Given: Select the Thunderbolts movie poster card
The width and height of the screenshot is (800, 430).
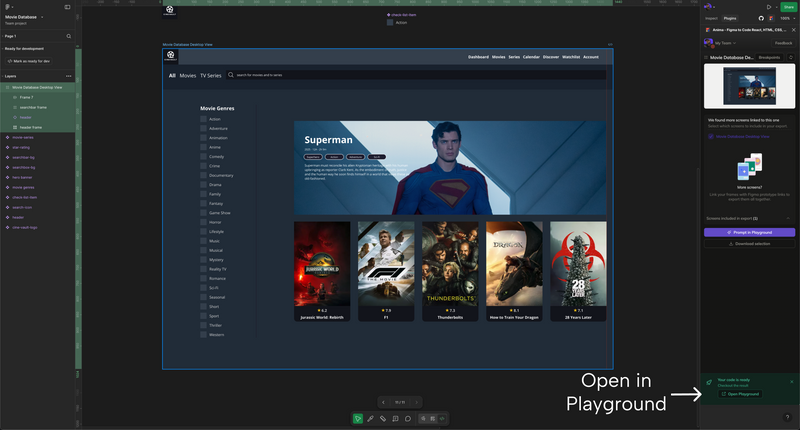Looking at the screenshot, I should tap(450, 271).
